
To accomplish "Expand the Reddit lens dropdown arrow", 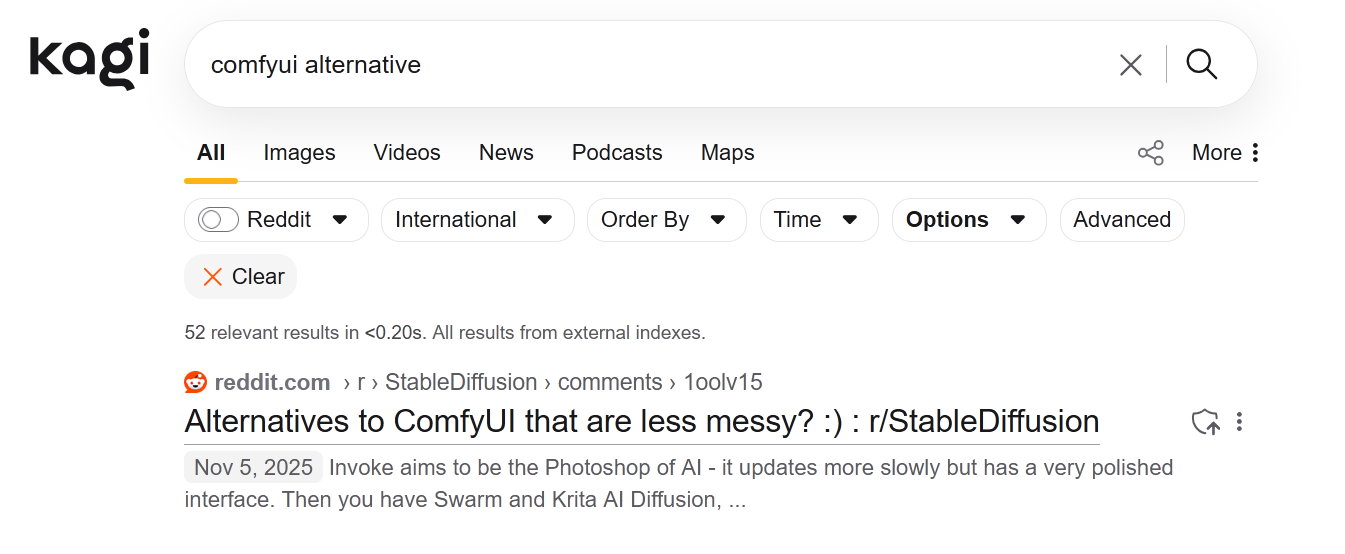I will [x=340, y=220].
